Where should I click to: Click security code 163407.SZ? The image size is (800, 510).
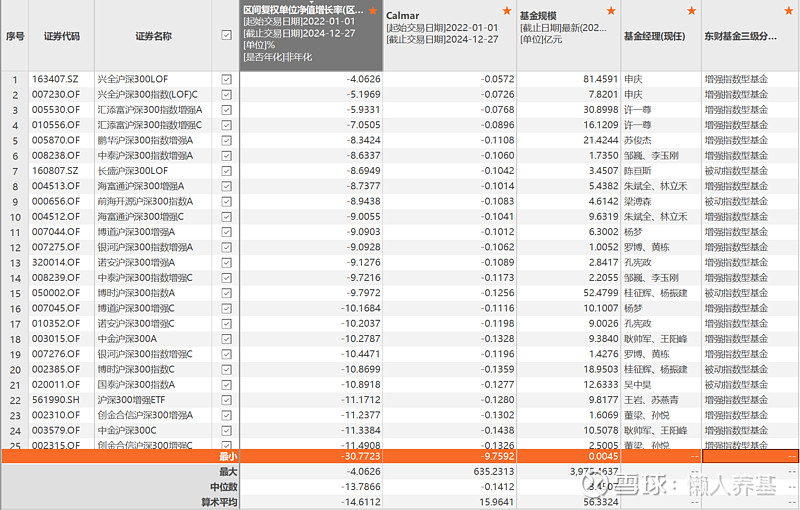coord(55,79)
